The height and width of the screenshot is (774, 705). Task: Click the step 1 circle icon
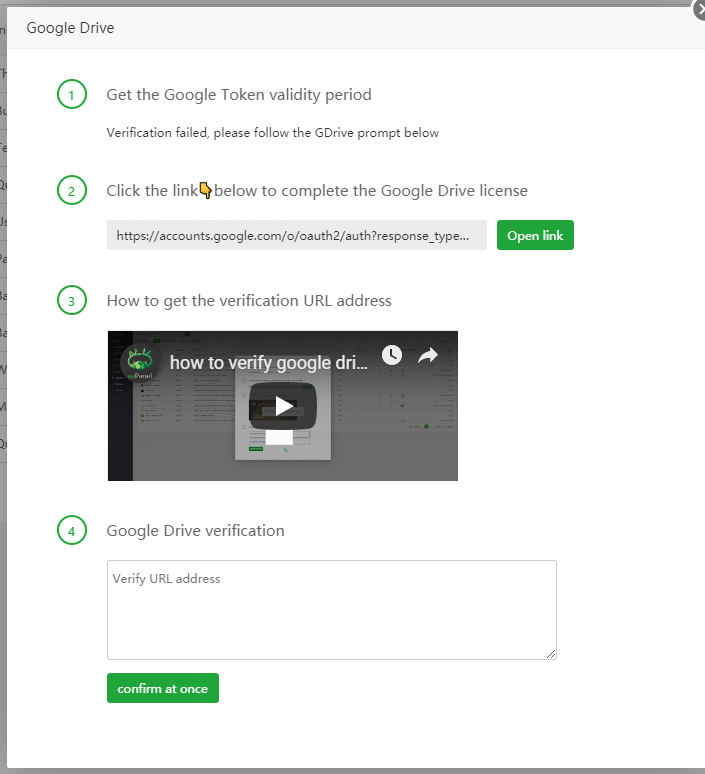pos(72,94)
